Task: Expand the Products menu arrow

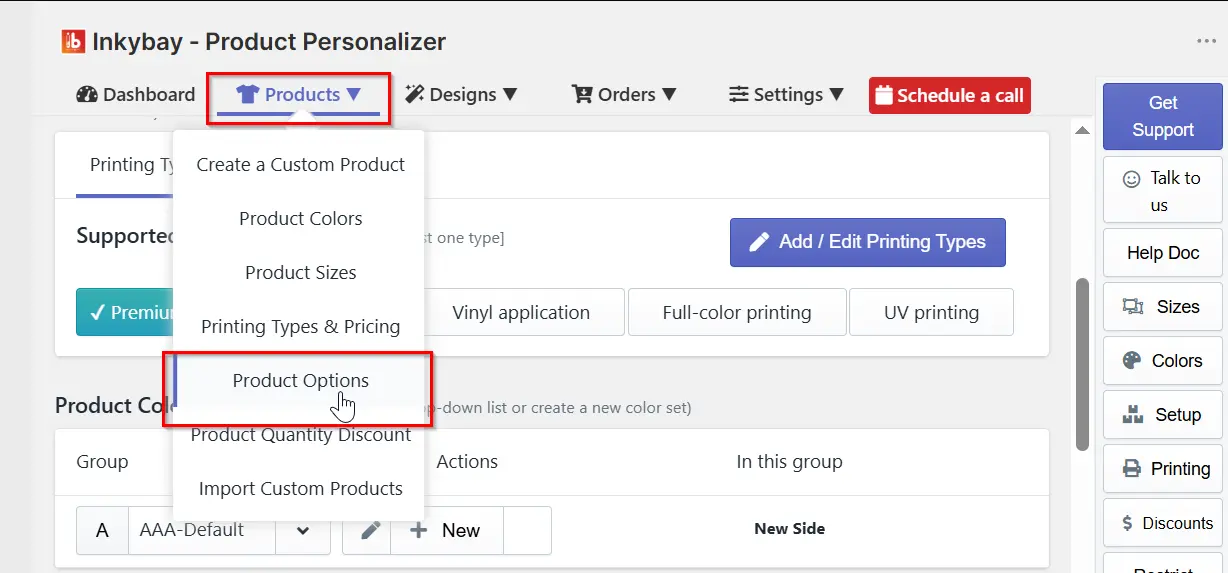Action: [353, 95]
